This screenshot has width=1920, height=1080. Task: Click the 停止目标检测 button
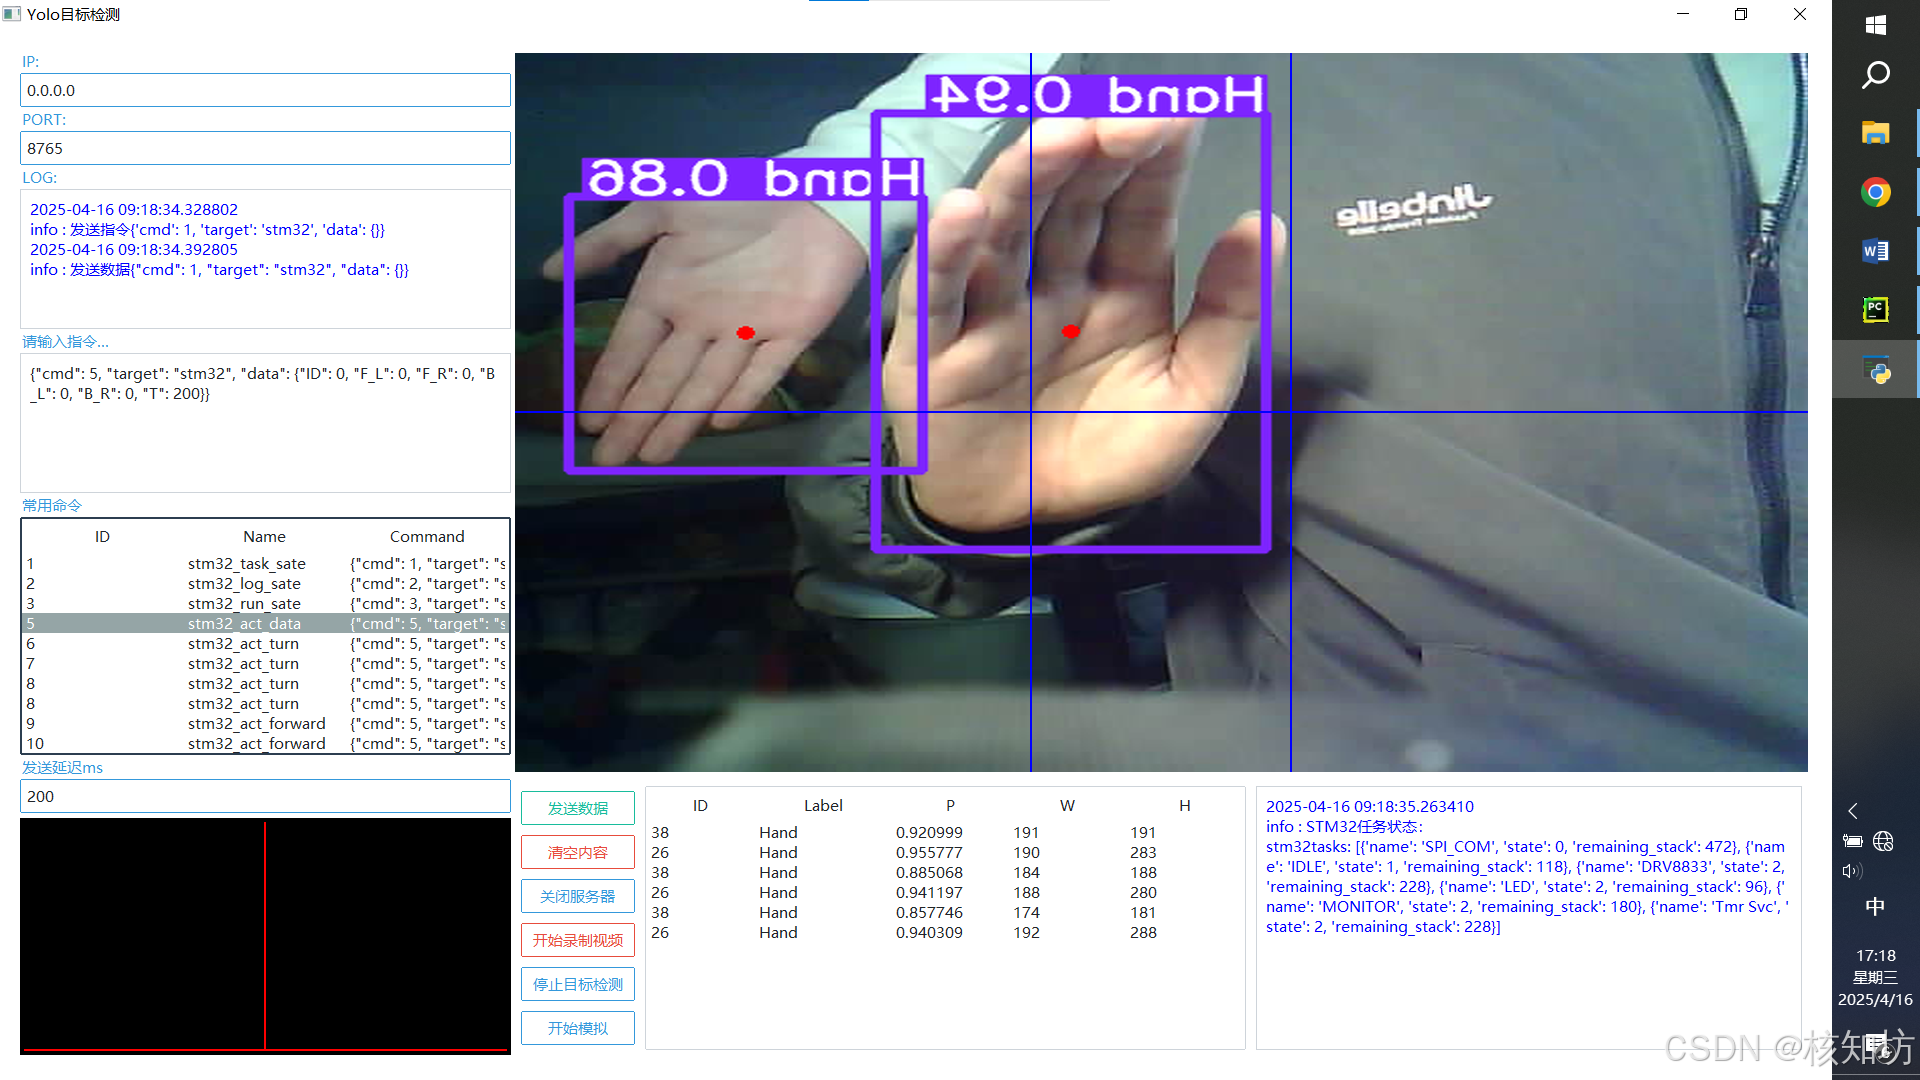point(577,984)
